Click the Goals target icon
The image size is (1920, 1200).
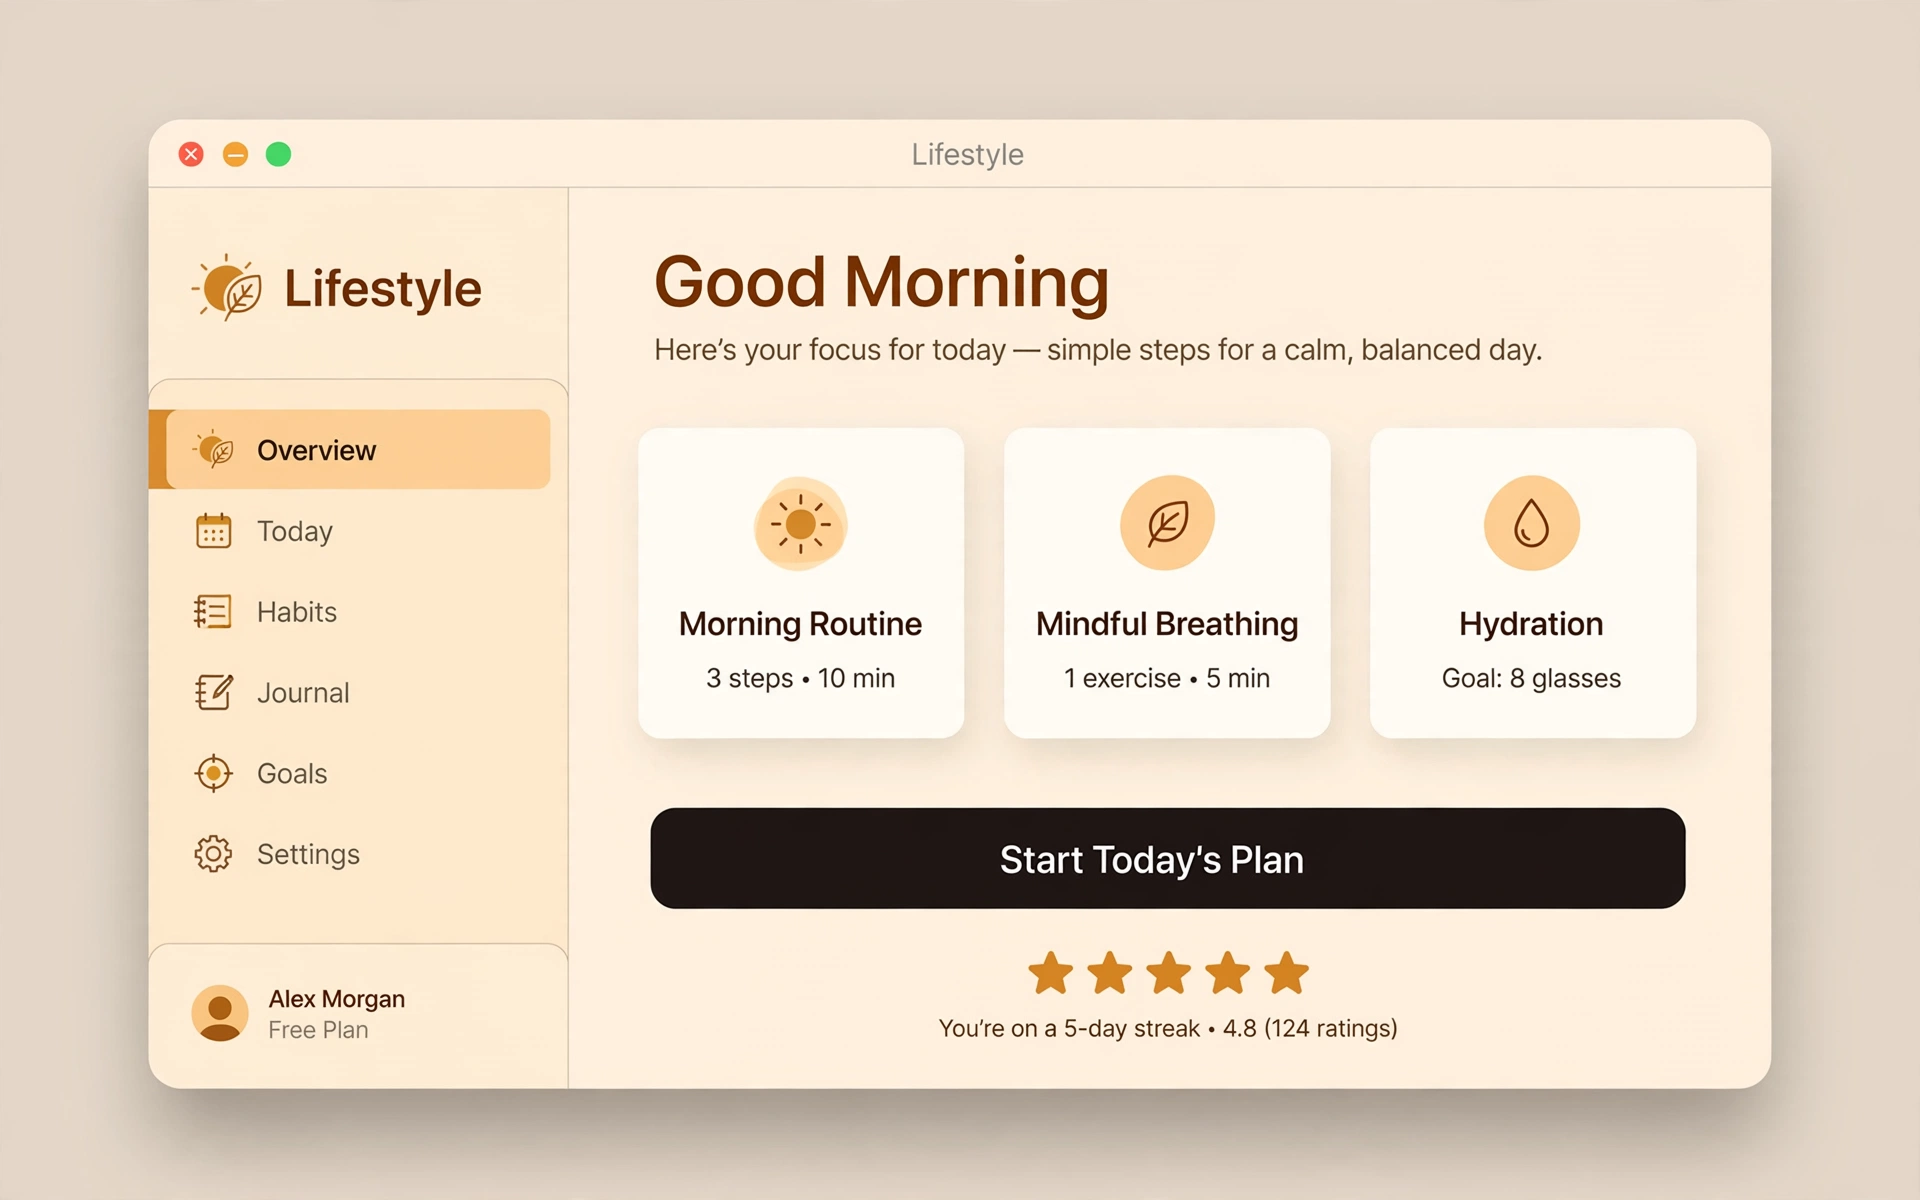click(x=213, y=773)
